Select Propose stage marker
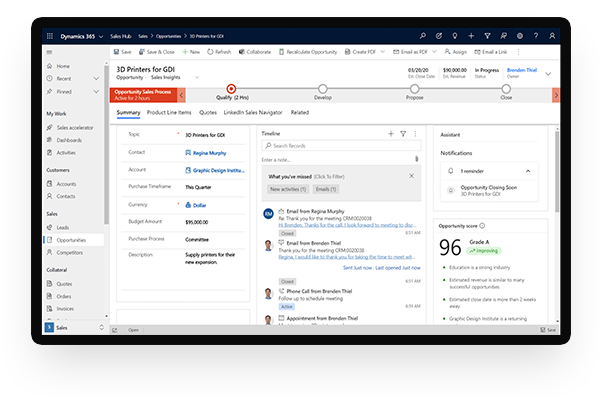The image size is (604, 400). [414, 89]
